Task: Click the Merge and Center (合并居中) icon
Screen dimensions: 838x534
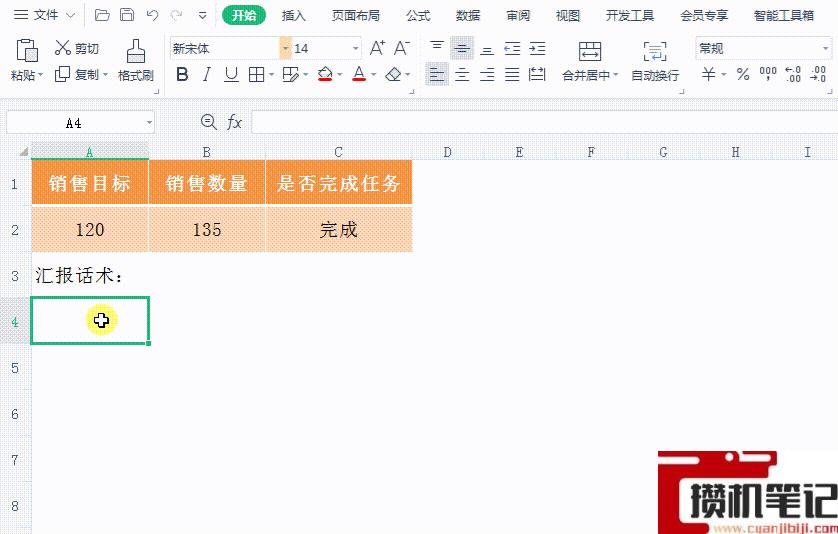Action: pos(590,51)
